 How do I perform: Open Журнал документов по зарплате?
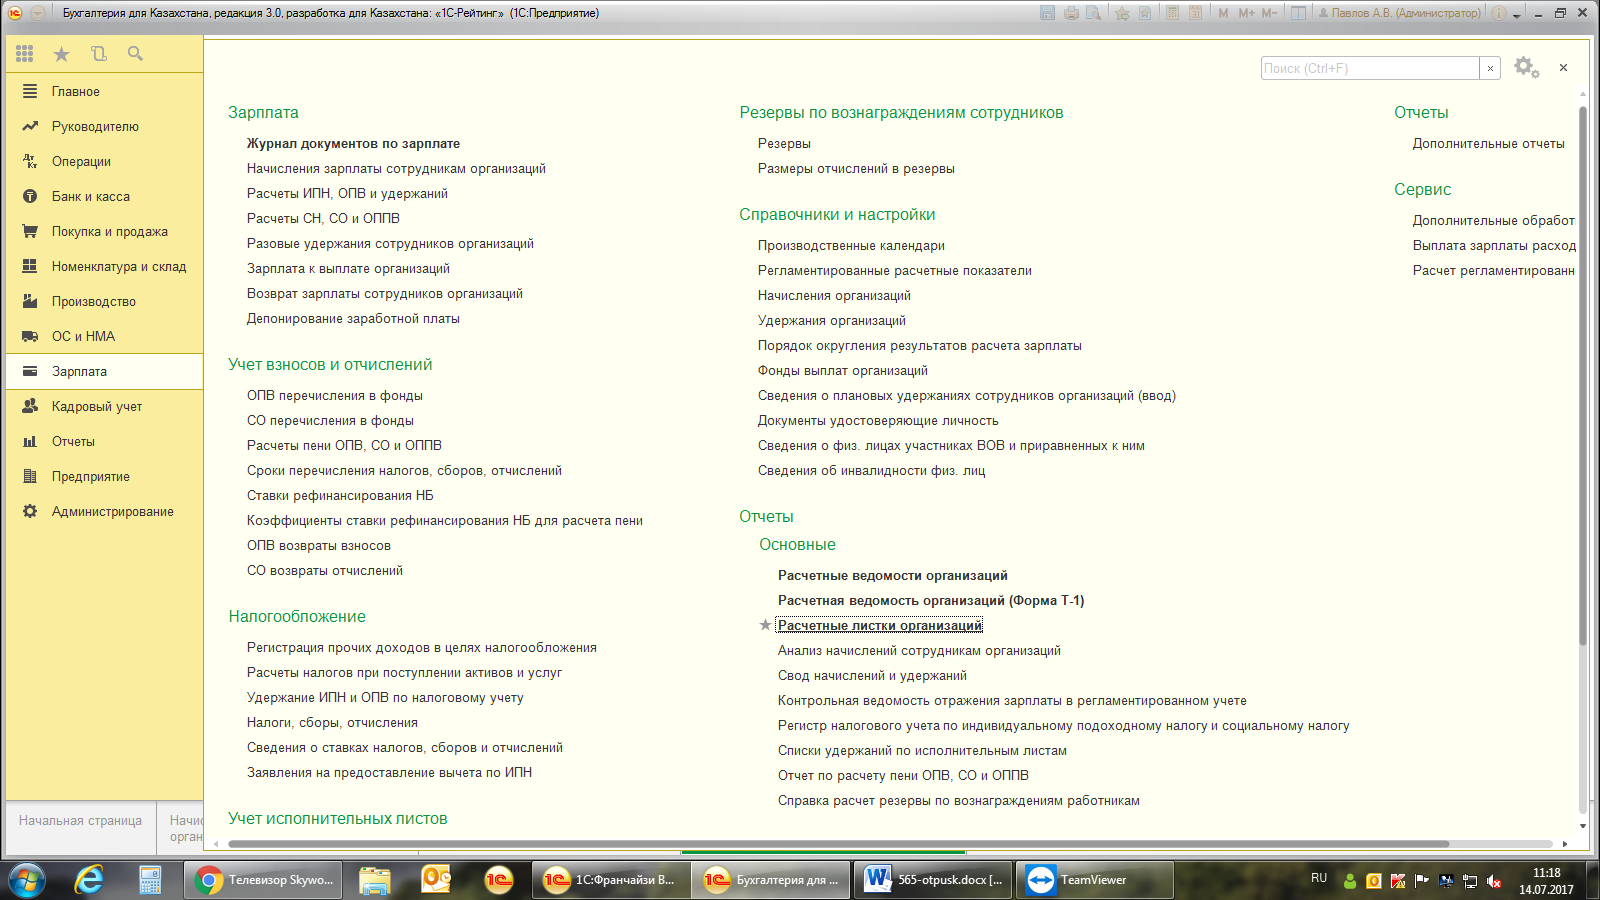[x=353, y=143]
